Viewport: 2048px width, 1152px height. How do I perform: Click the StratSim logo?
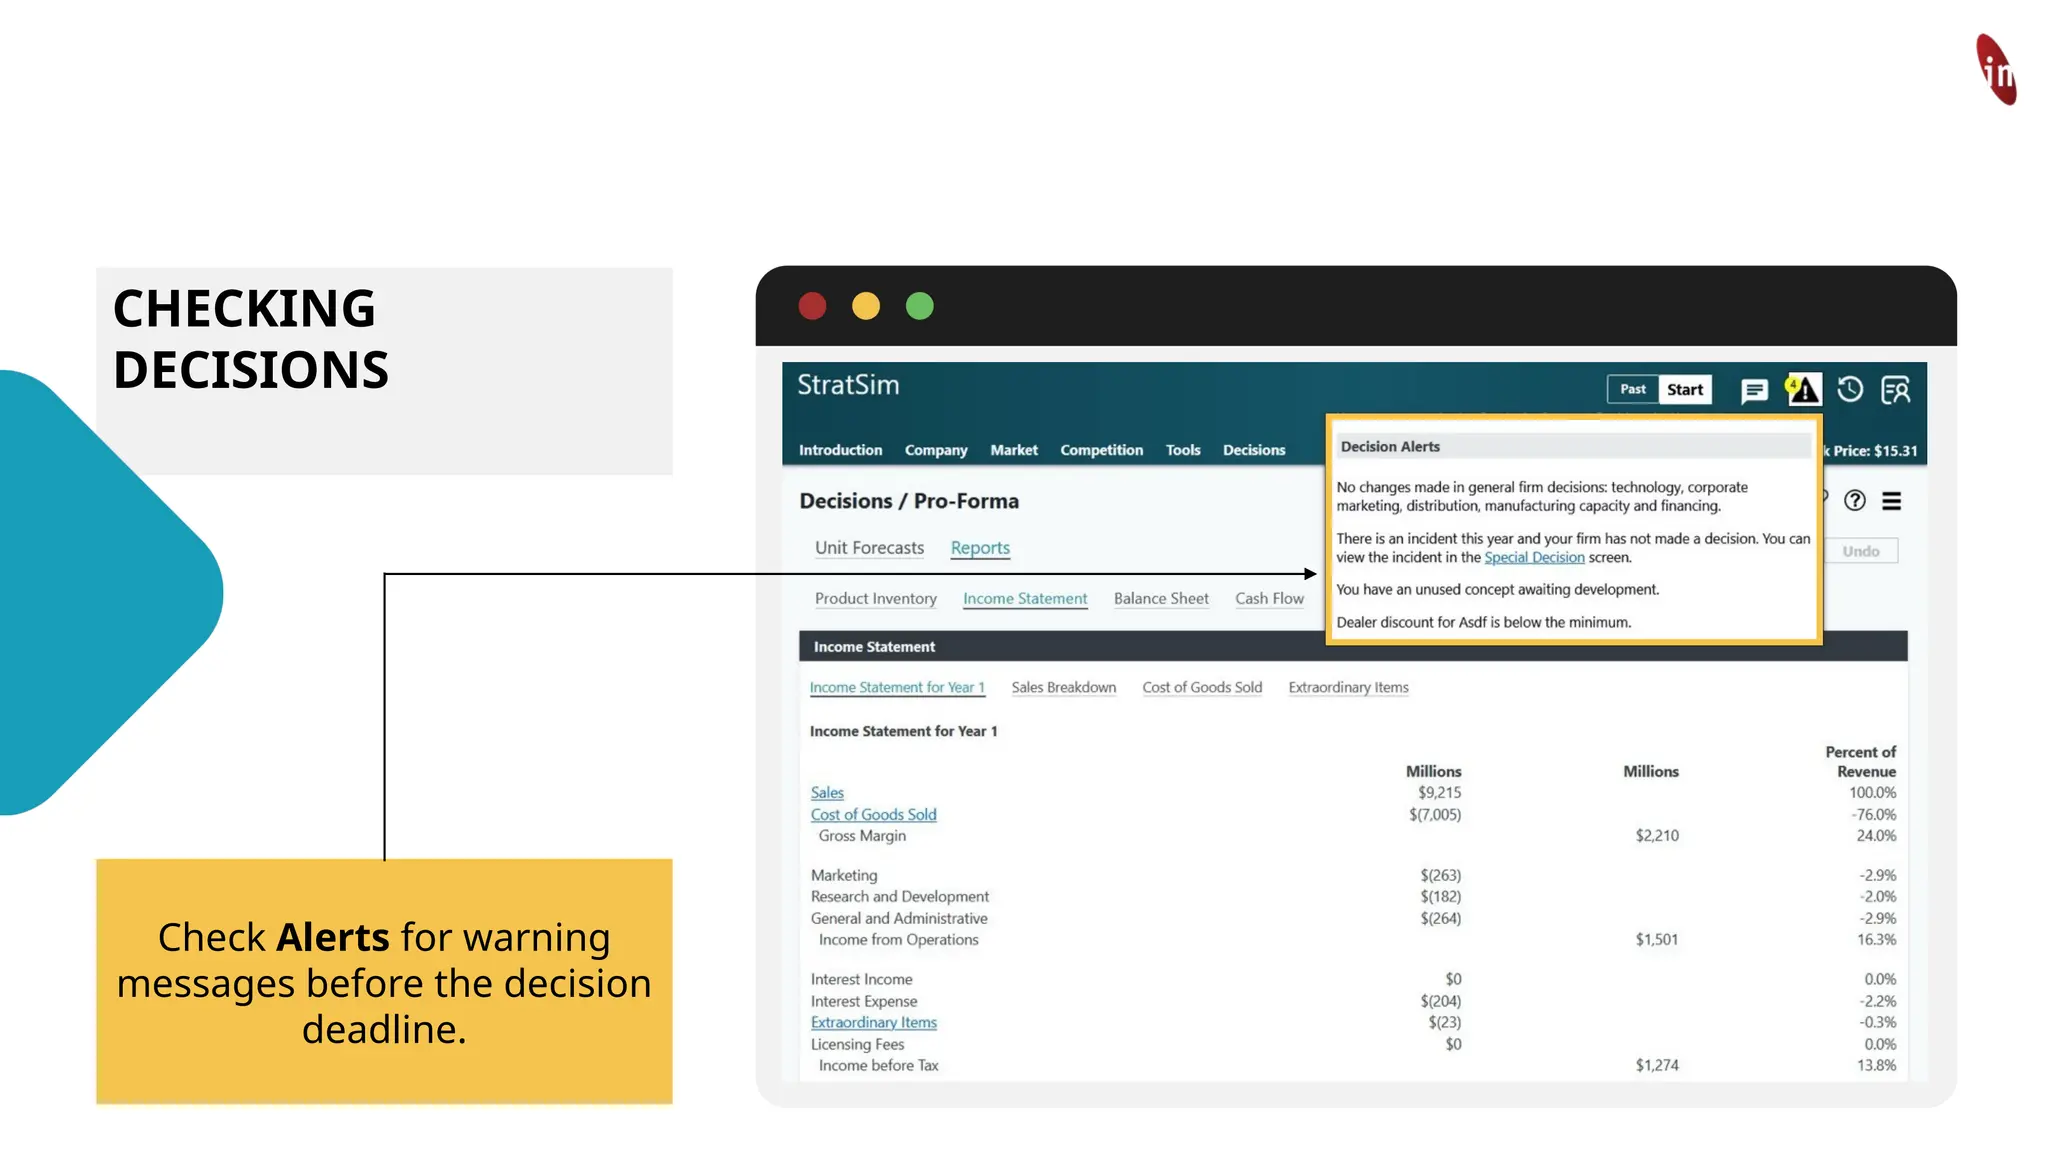click(x=848, y=385)
